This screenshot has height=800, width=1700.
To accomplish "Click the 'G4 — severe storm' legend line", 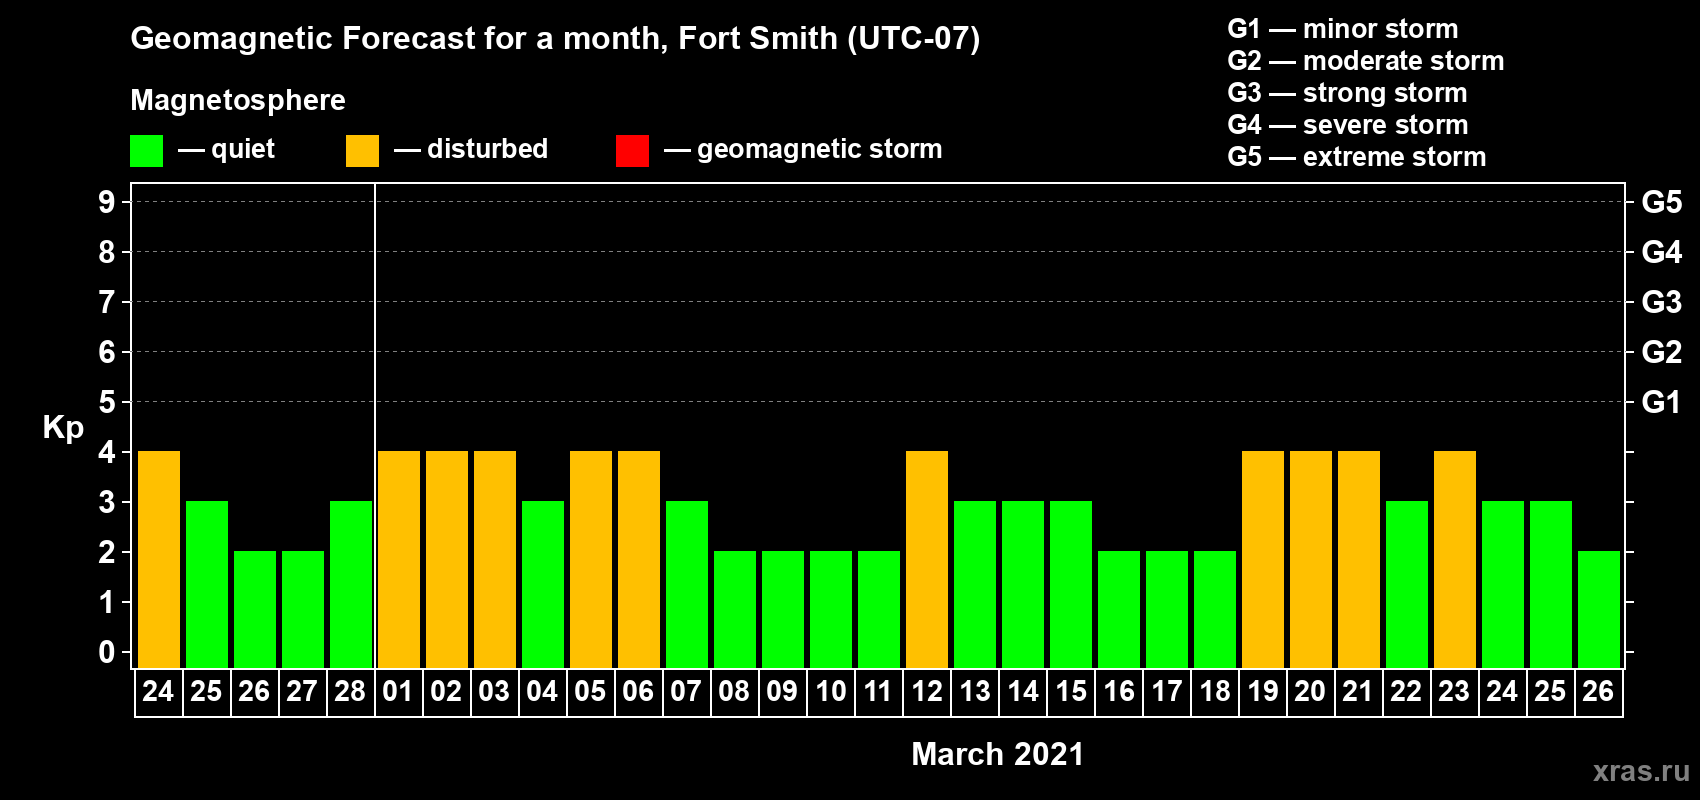I will 1347,125.
